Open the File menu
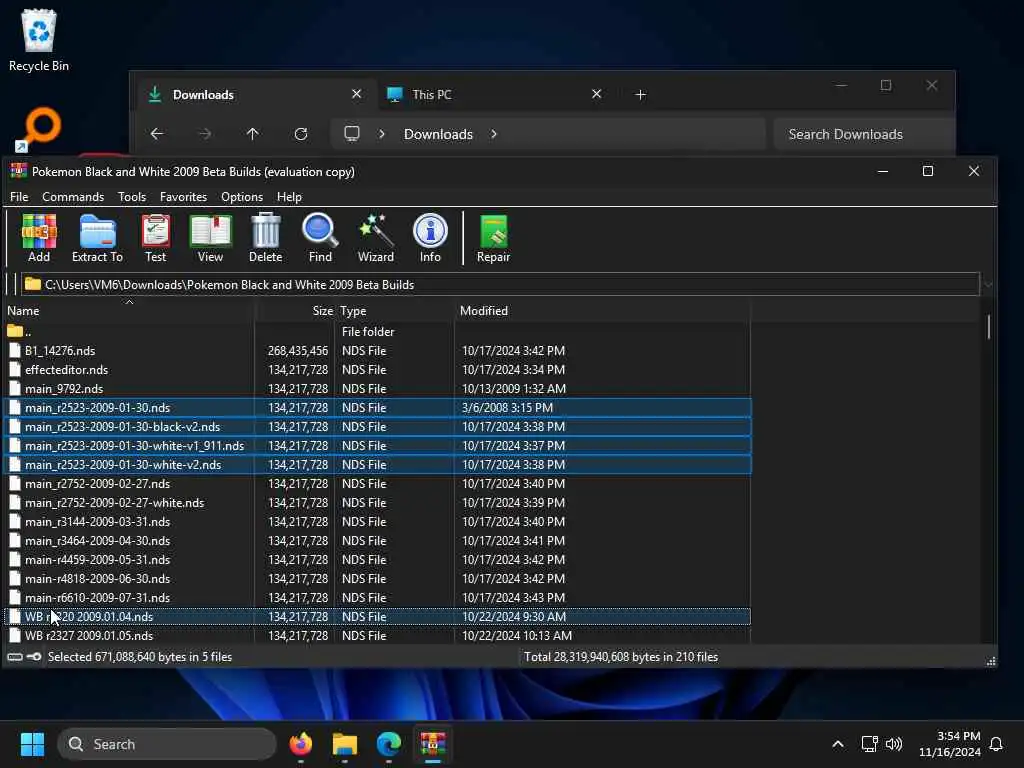This screenshot has width=1024, height=768. pos(19,197)
